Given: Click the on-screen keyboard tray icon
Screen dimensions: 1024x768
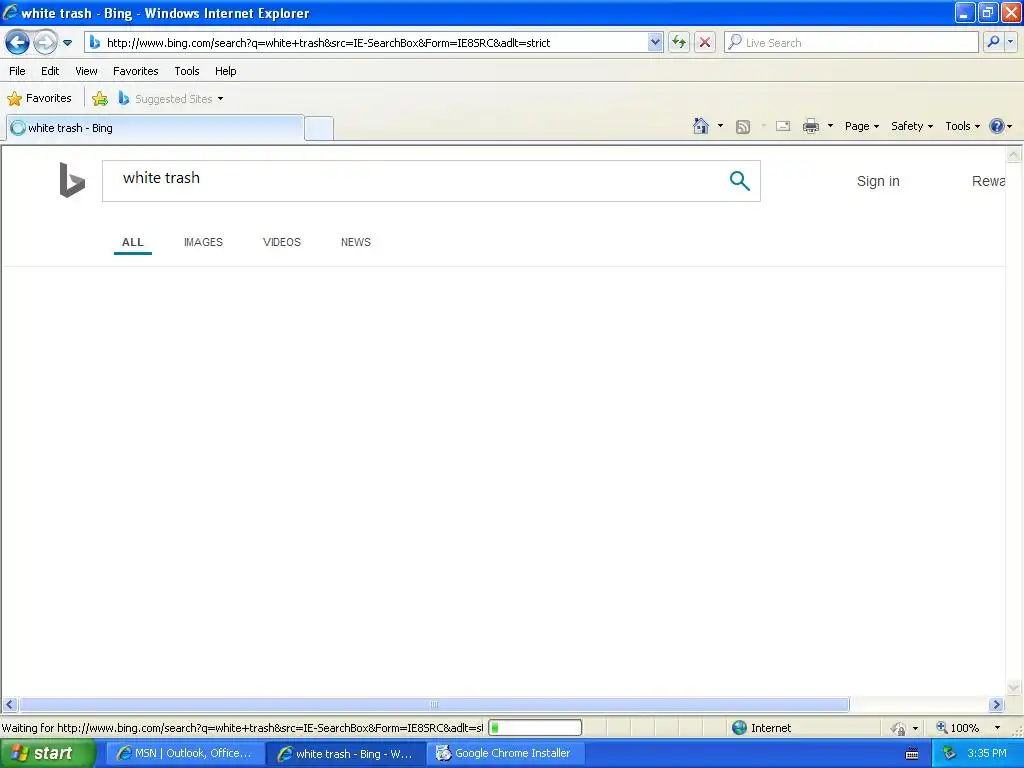Looking at the screenshot, I should click(x=912, y=754).
